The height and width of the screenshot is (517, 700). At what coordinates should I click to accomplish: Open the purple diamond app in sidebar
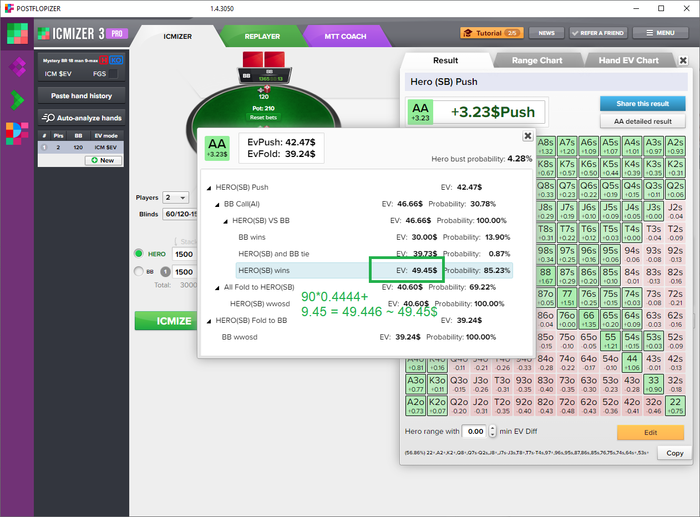point(17,67)
